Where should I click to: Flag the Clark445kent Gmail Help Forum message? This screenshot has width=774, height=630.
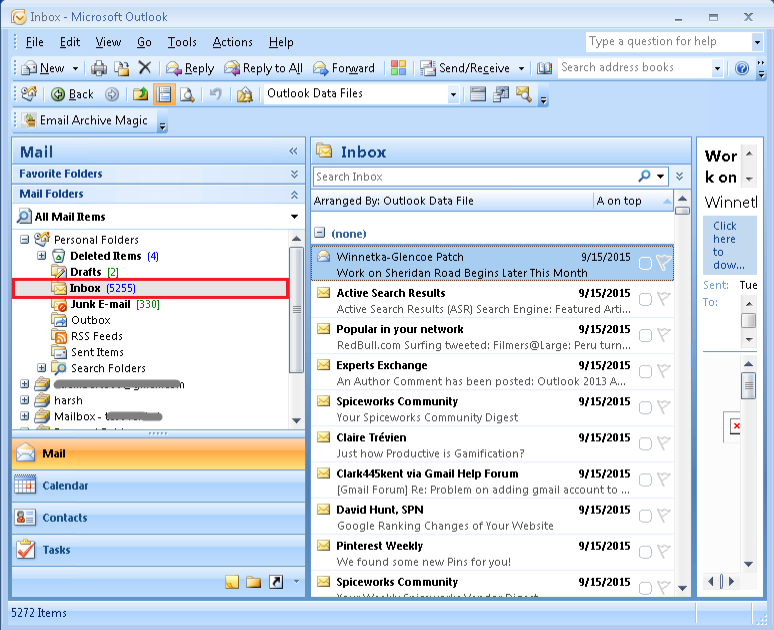pyautogui.click(x=664, y=479)
